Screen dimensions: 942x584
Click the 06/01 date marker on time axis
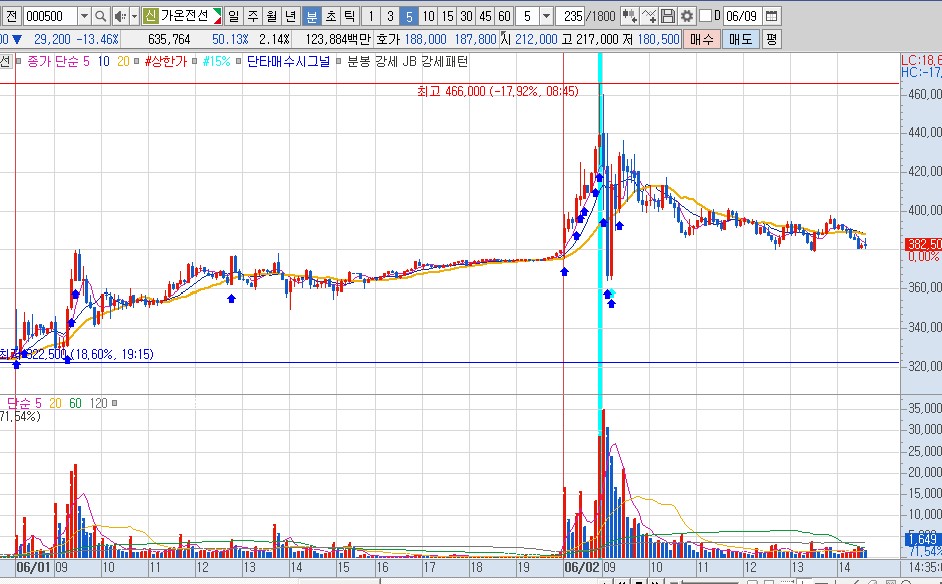(x=33, y=567)
